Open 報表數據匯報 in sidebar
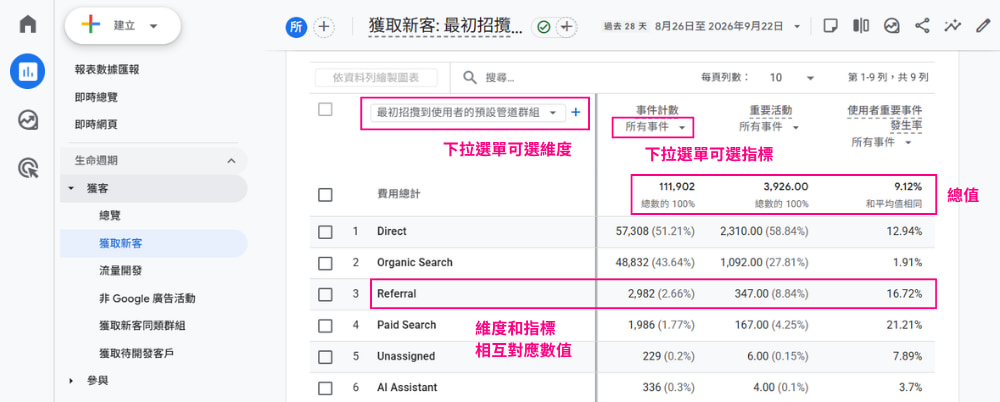 click(107, 70)
